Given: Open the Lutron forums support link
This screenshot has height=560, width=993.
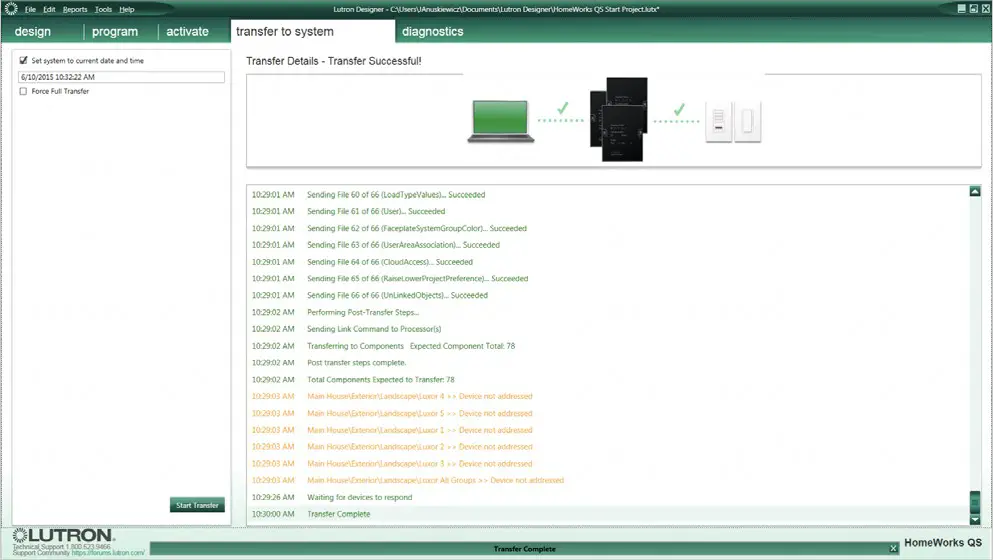Looking at the screenshot, I should pyautogui.click(x=108, y=553).
